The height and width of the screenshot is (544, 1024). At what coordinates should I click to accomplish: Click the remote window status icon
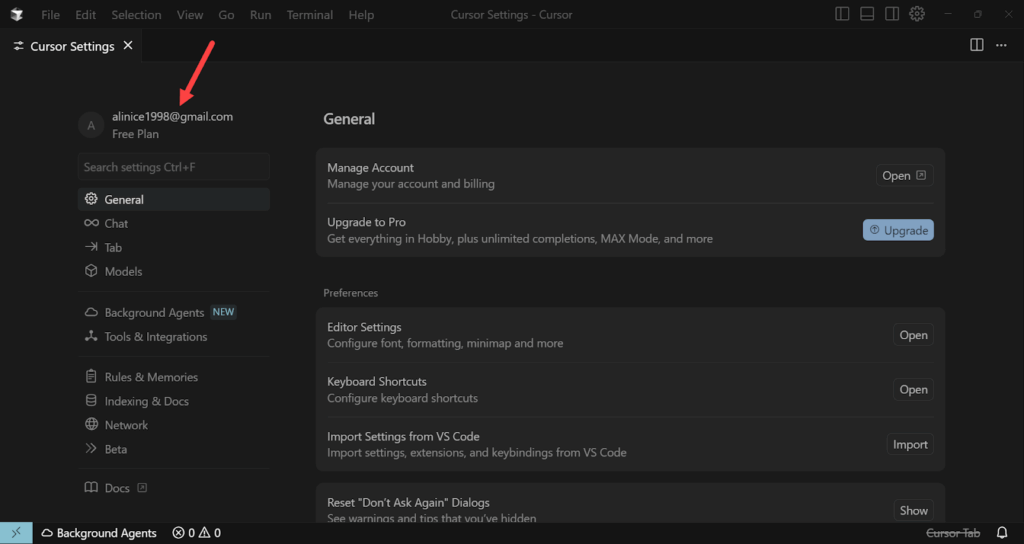(16, 533)
